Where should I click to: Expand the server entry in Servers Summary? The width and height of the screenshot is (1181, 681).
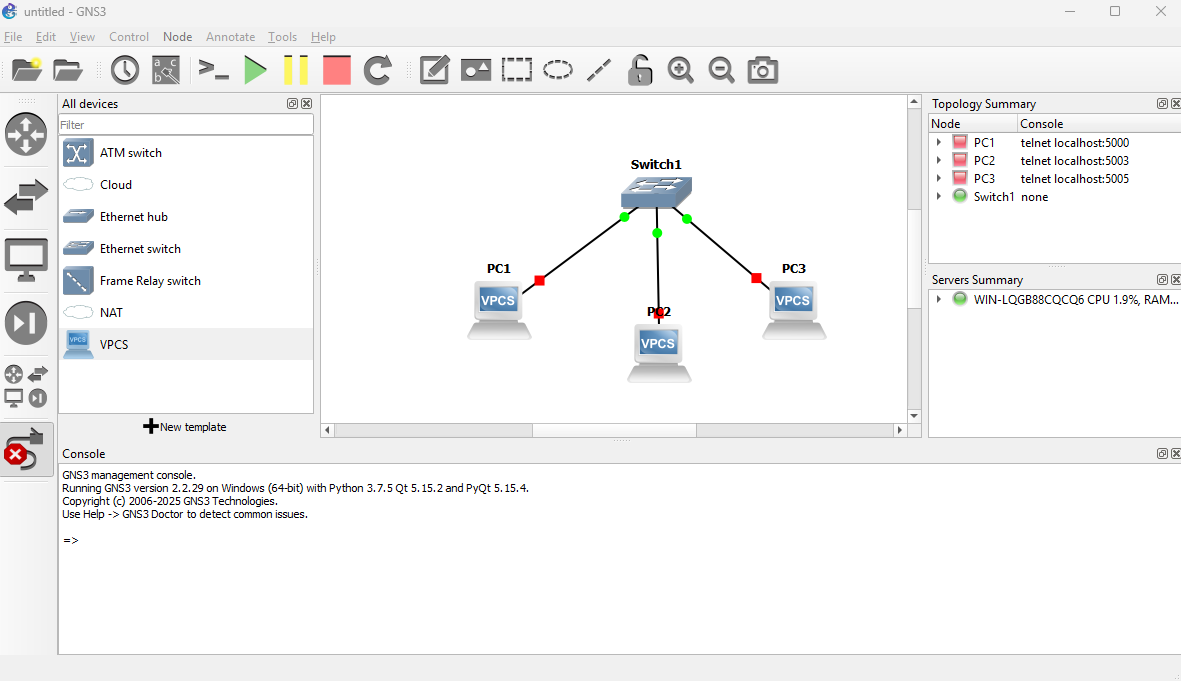click(x=939, y=299)
